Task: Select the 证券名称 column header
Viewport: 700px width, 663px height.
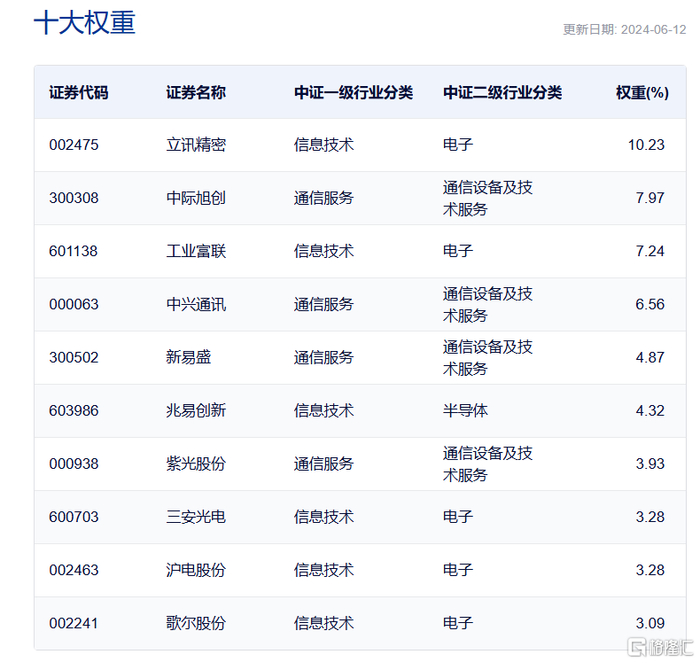Action: pyautogui.click(x=196, y=93)
